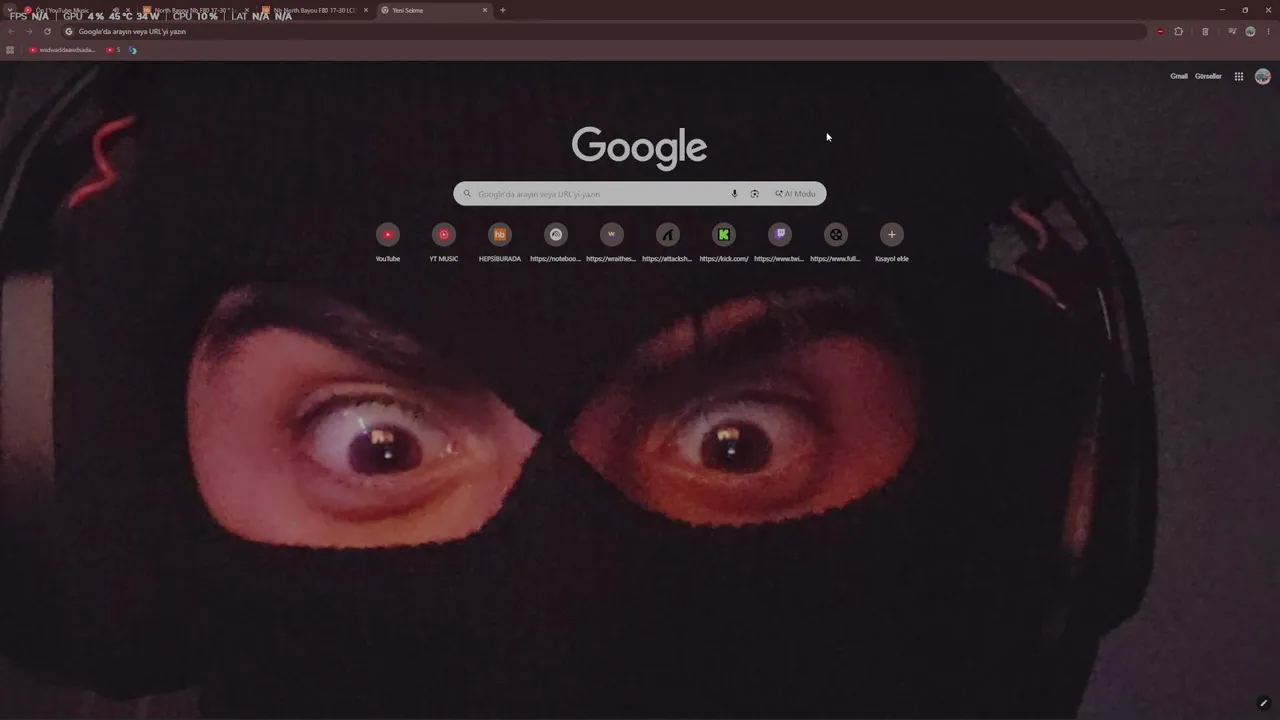Viewport: 1280px width, 720px height.
Task: Search by image with the Lens icon
Action: (x=754, y=194)
